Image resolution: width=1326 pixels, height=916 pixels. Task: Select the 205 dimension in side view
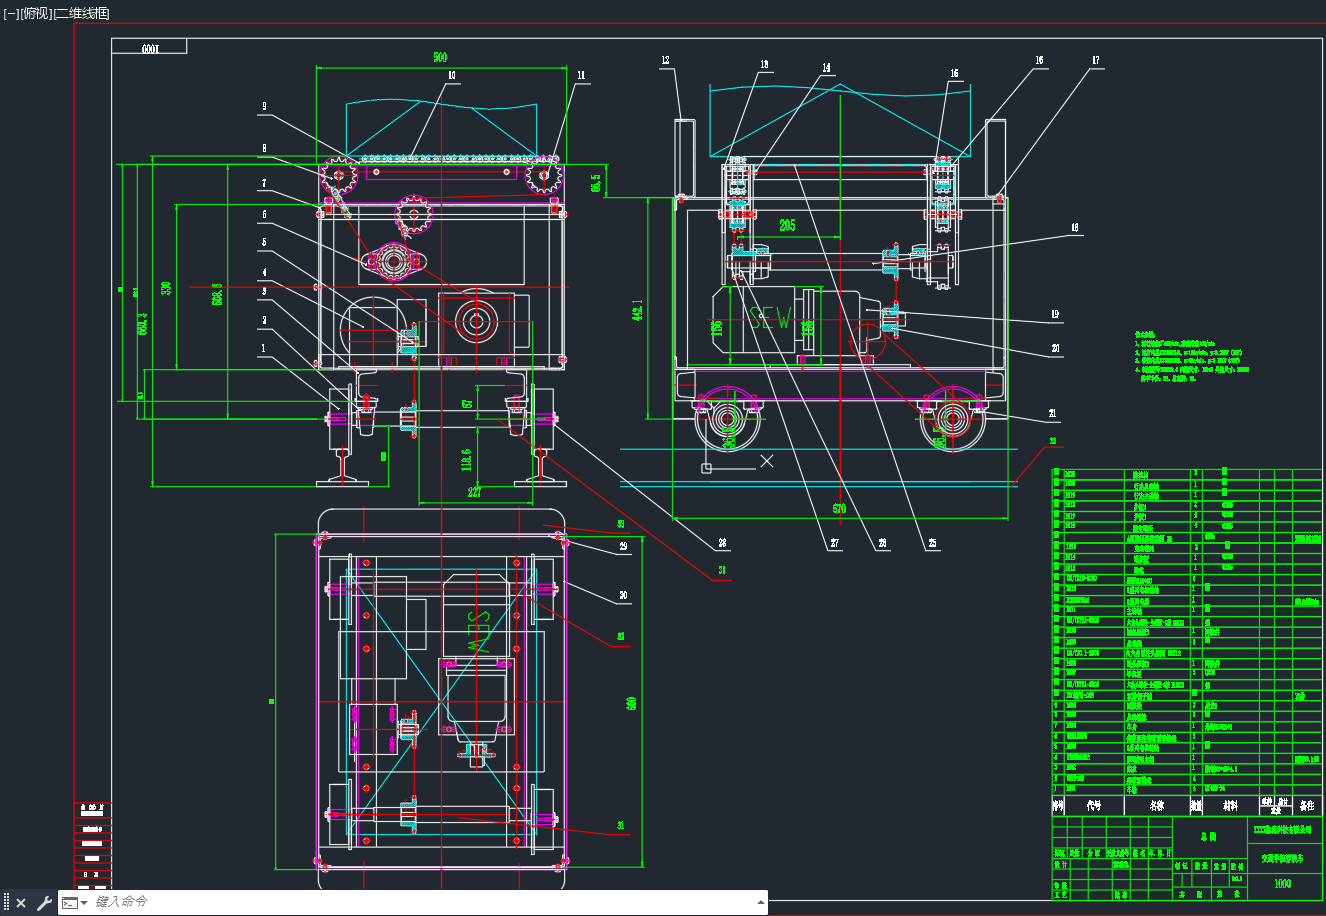pos(787,225)
